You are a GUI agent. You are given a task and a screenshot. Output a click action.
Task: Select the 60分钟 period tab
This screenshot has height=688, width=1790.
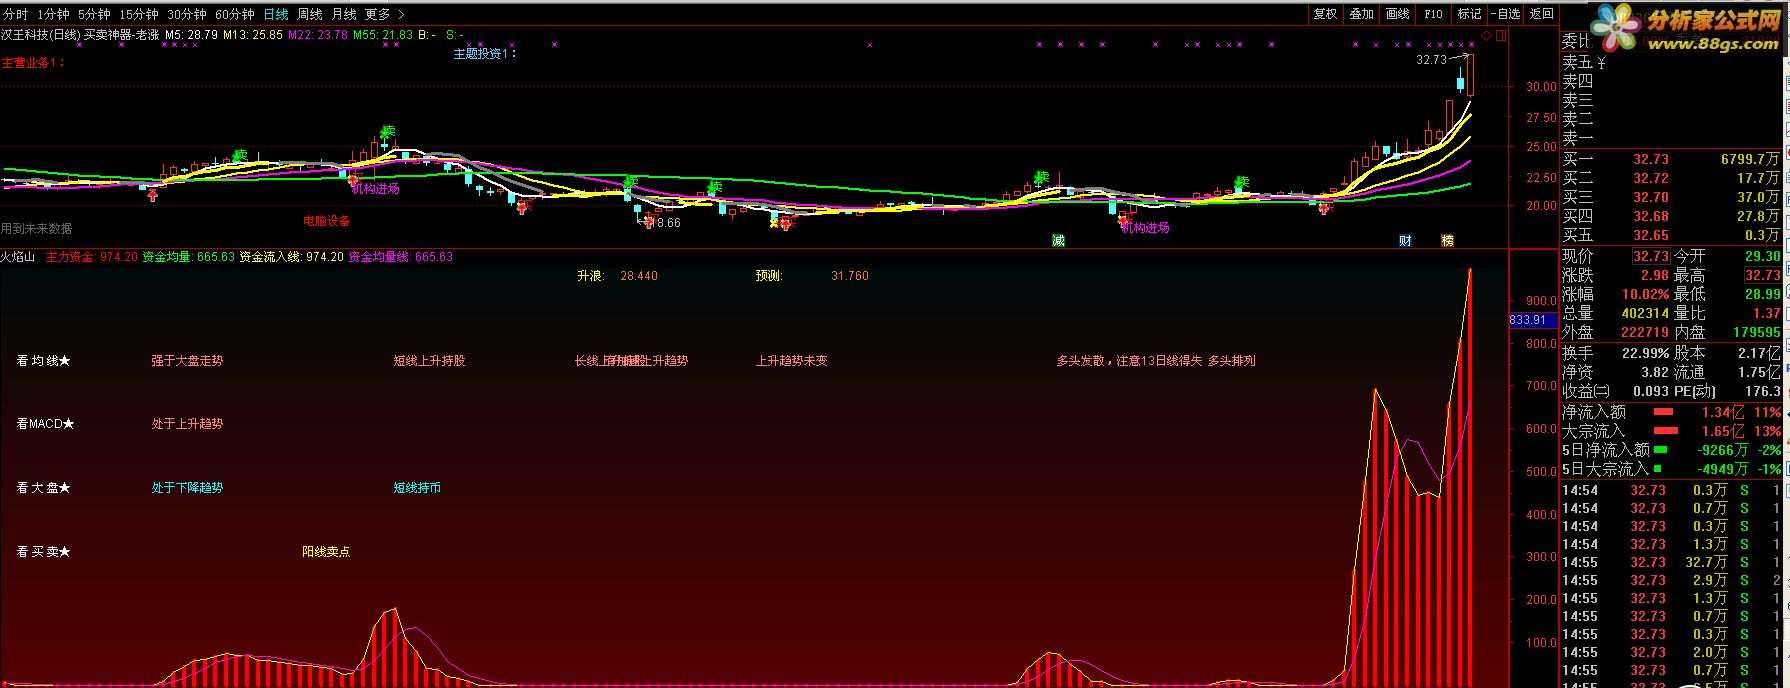coord(235,14)
